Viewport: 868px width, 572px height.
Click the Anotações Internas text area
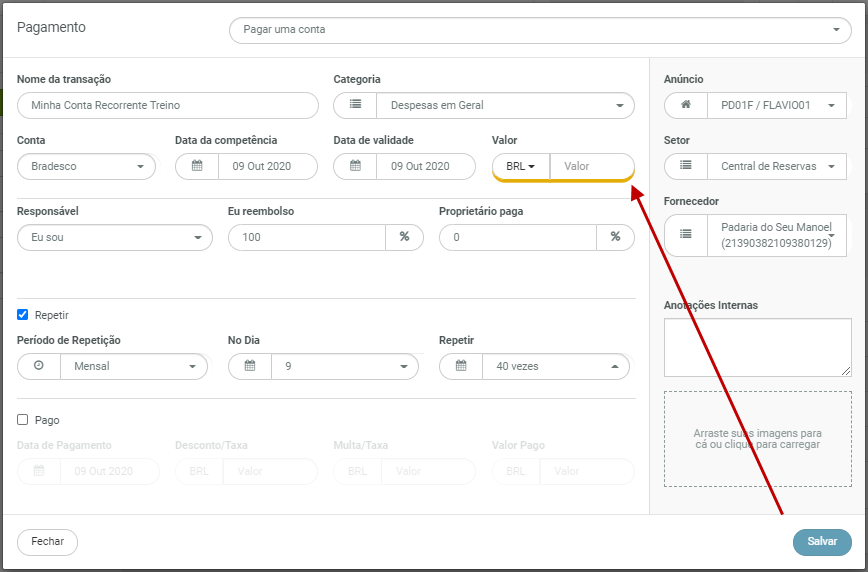(x=757, y=347)
